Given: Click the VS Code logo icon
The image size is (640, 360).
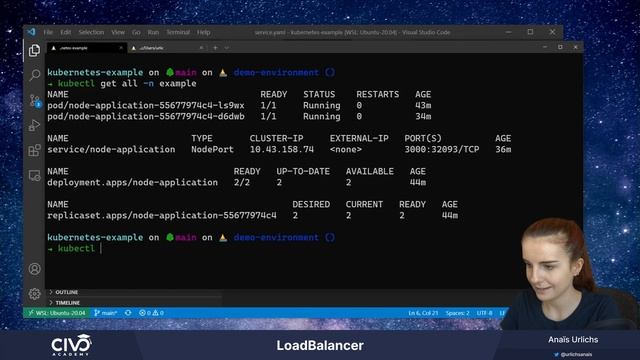Looking at the screenshot, I should click(x=31, y=32).
